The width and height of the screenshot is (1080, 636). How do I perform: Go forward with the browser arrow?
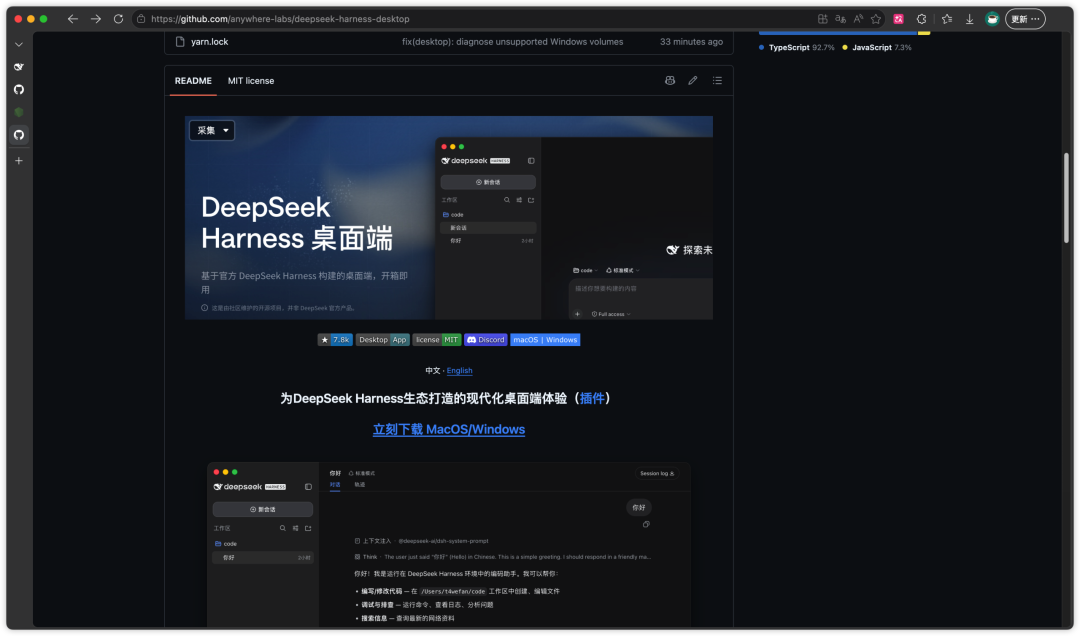(96, 19)
